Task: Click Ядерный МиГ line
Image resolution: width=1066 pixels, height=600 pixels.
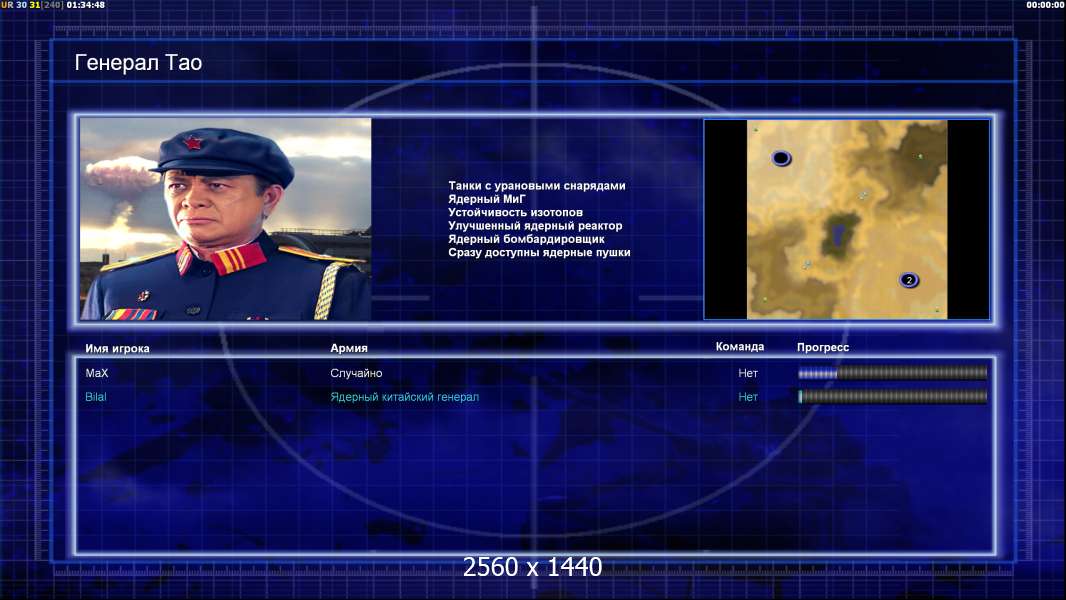Action: pyautogui.click(x=487, y=199)
